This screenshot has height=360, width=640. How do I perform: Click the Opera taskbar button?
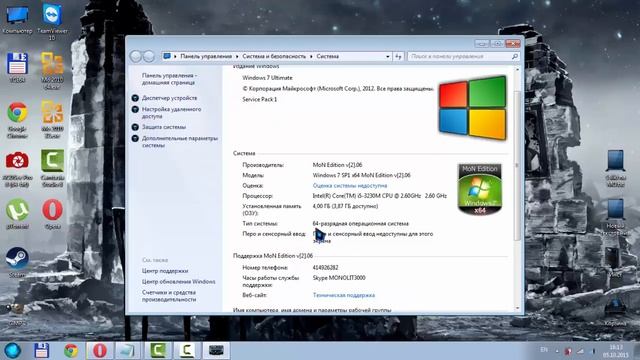click(100, 350)
